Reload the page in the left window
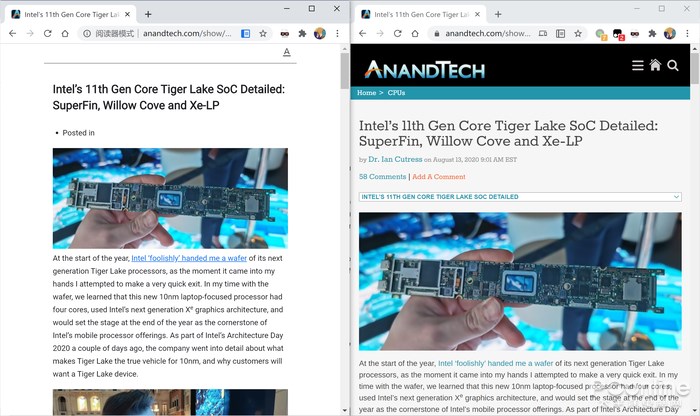 point(47,33)
